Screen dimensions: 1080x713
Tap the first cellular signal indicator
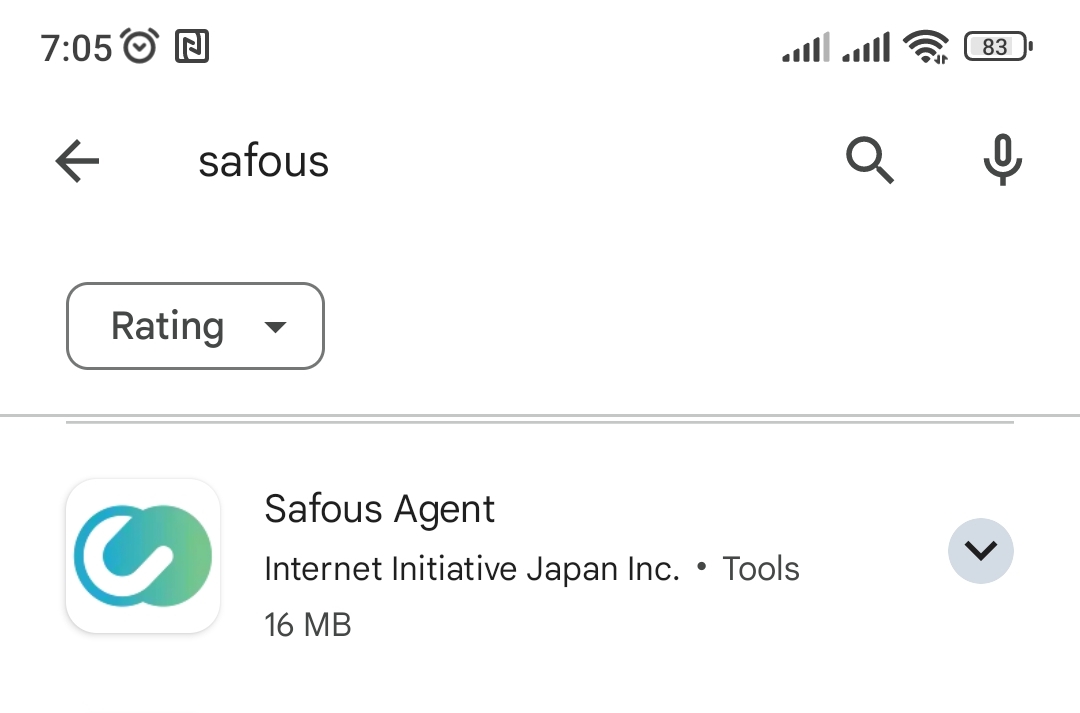805,47
